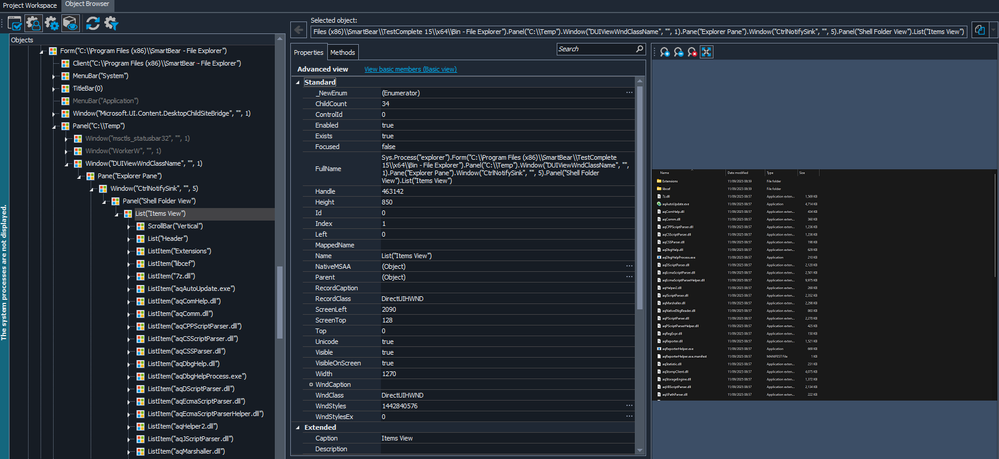Image resolution: width=999 pixels, height=459 pixels.
Task: Open the Project Workspace tab
Action: pyautogui.click(x=30, y=5)
